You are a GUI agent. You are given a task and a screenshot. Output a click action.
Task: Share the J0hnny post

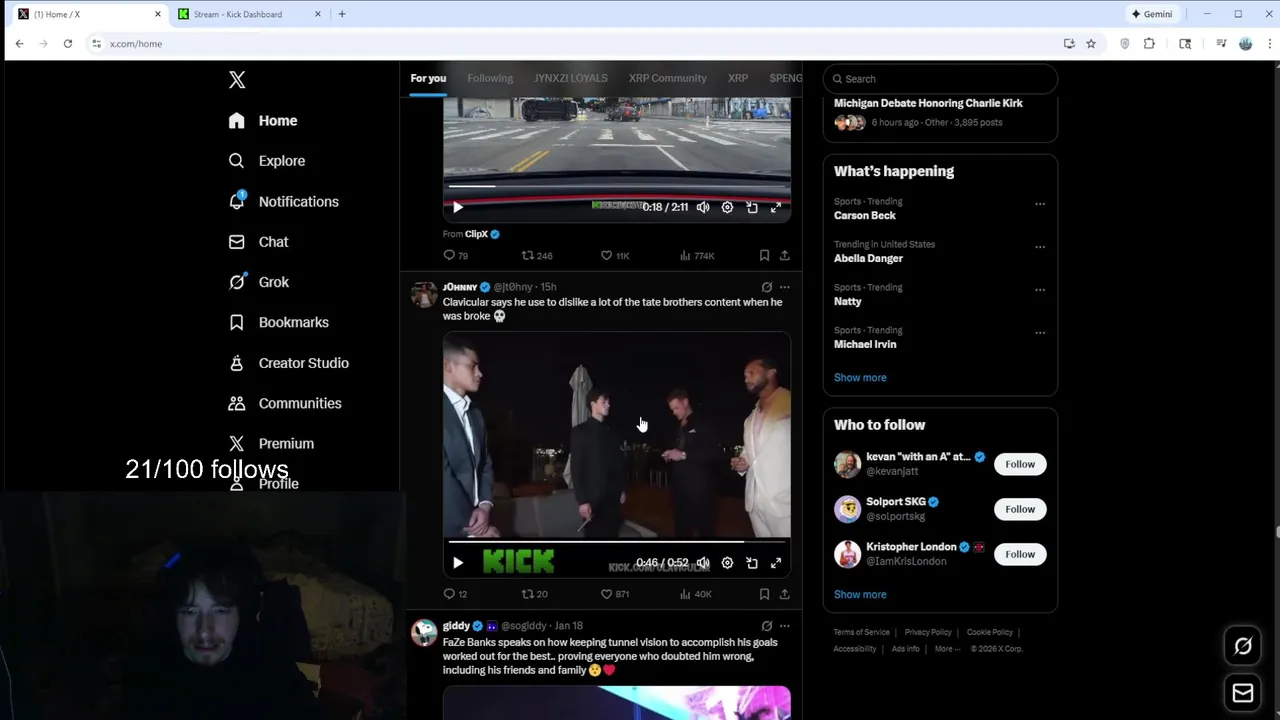pos(784,594)
